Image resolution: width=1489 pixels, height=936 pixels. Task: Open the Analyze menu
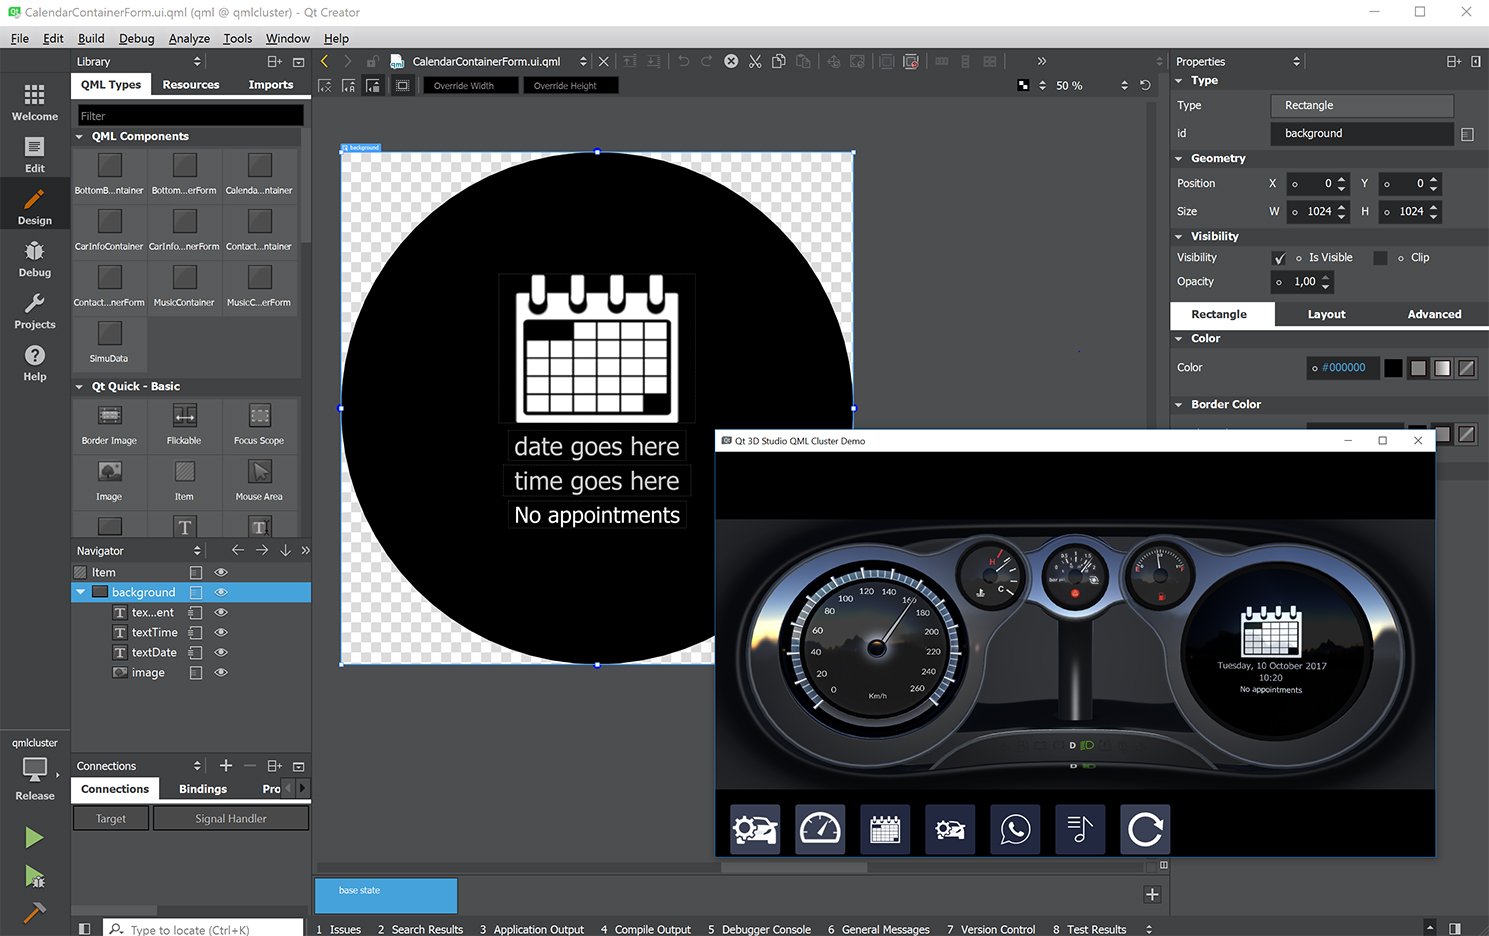(x=189, y=38)
